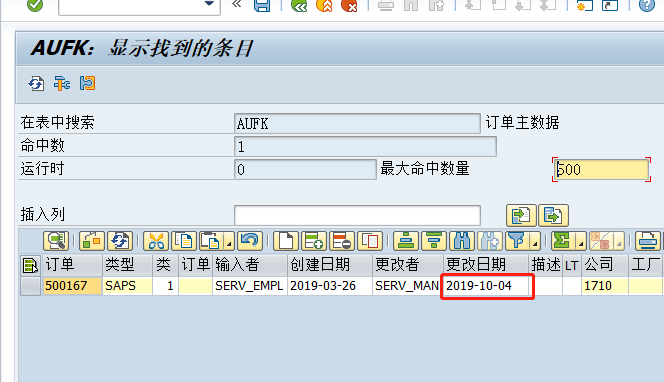Click the Details magnifier icon in ALV toolbar
The width and height of the screenshot is (664, 382).
coord(56,241)
